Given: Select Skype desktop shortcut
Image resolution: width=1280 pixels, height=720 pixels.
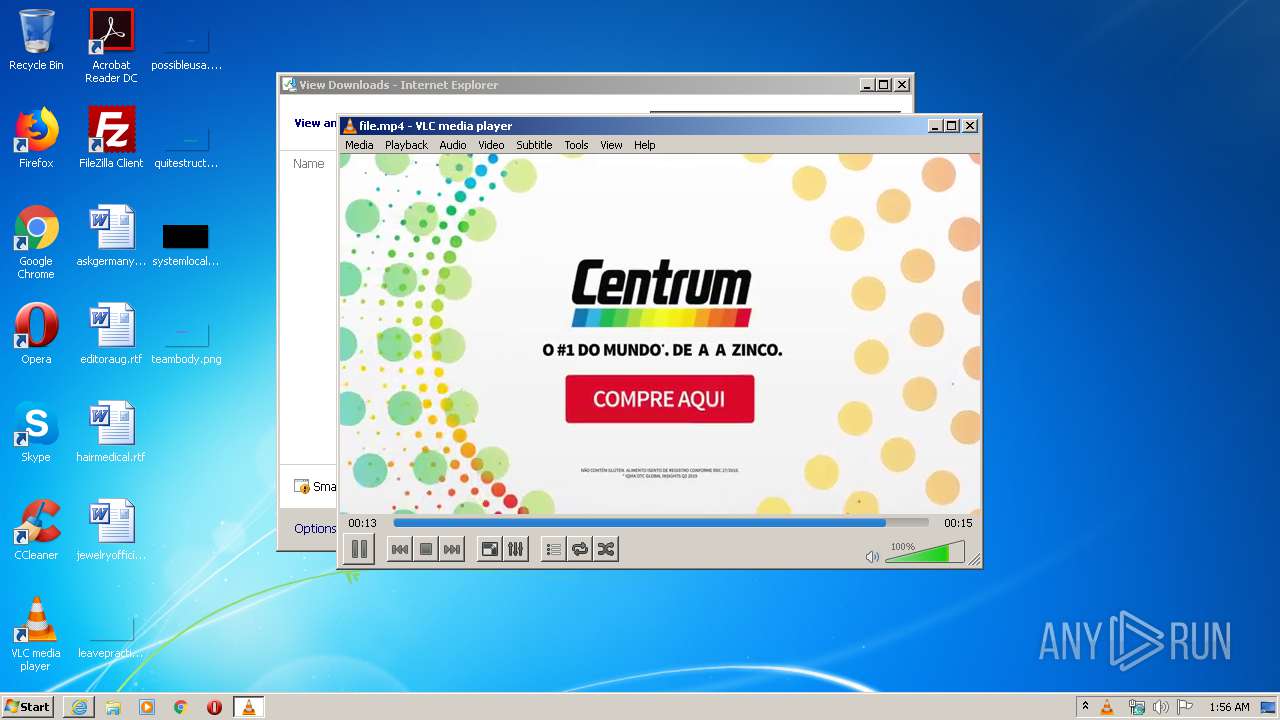Looking at the screenshot, I should 36,432.
